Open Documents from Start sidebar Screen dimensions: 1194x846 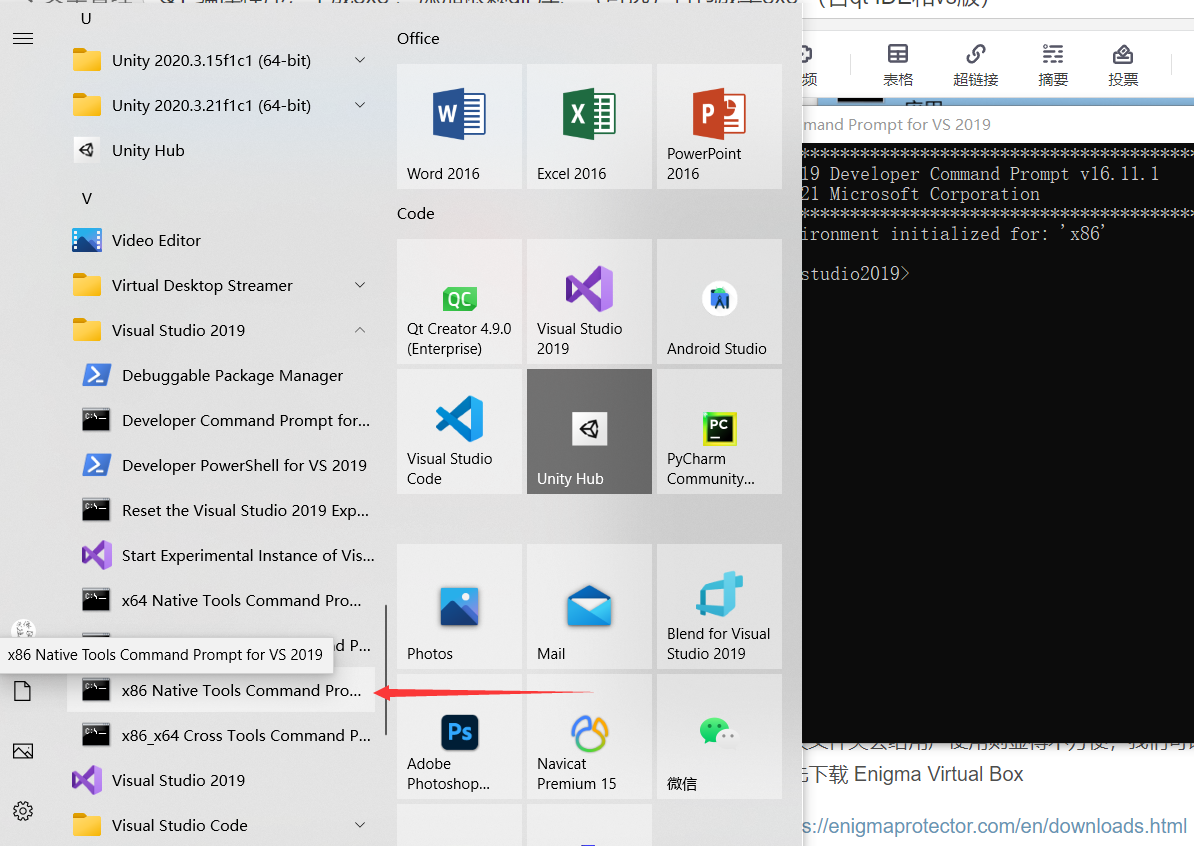pyautogui.click(x=23, y=691)
